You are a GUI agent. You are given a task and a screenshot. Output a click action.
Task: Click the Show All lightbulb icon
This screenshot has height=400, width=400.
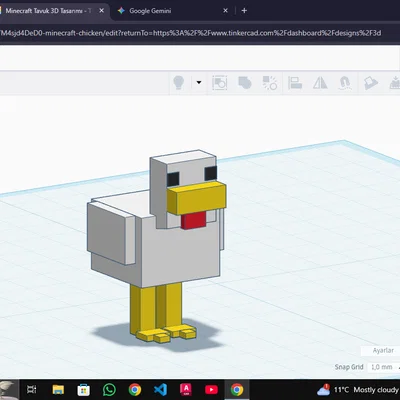pos(179,82)
